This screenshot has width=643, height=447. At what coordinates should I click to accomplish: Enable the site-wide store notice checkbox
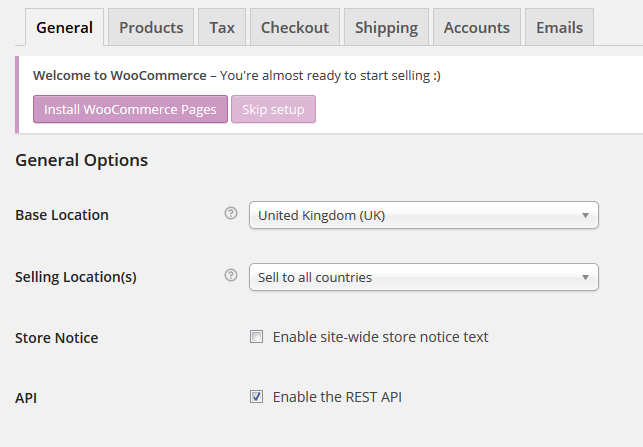point(257,337)
